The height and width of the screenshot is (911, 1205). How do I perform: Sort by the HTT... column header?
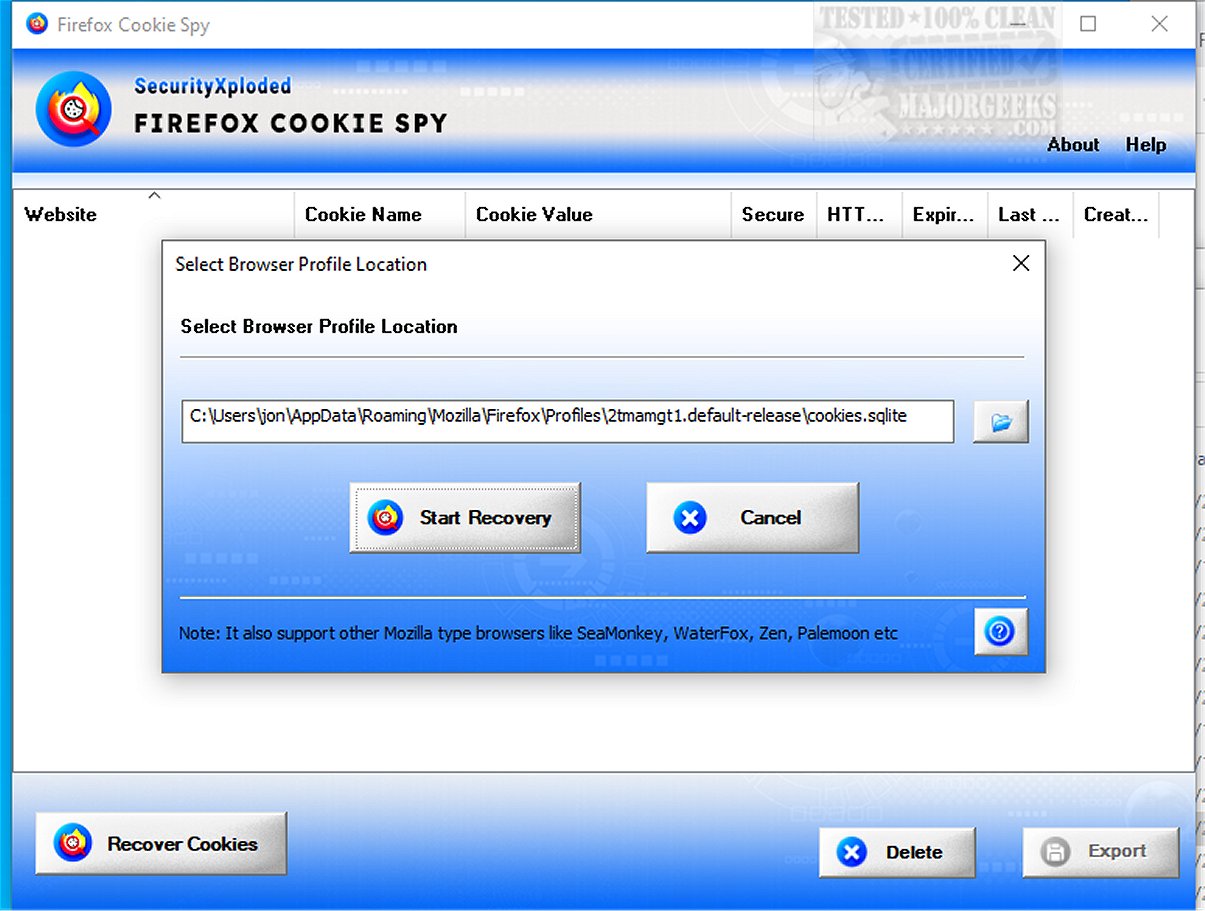[859, 214]
